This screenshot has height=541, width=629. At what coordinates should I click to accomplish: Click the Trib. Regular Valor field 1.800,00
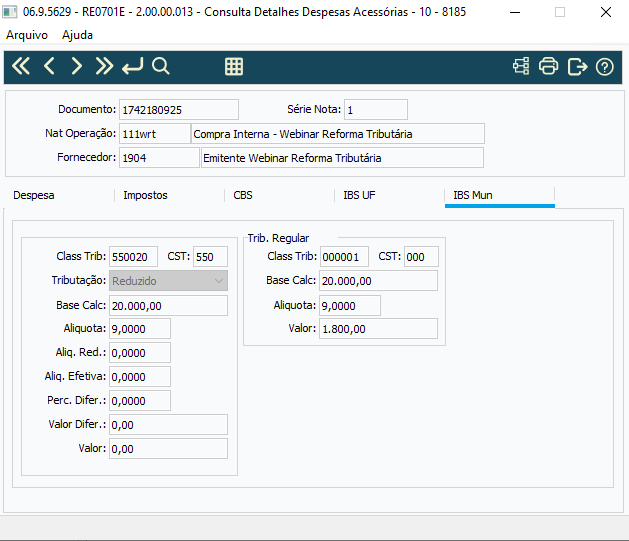click(x=378, y=329)
